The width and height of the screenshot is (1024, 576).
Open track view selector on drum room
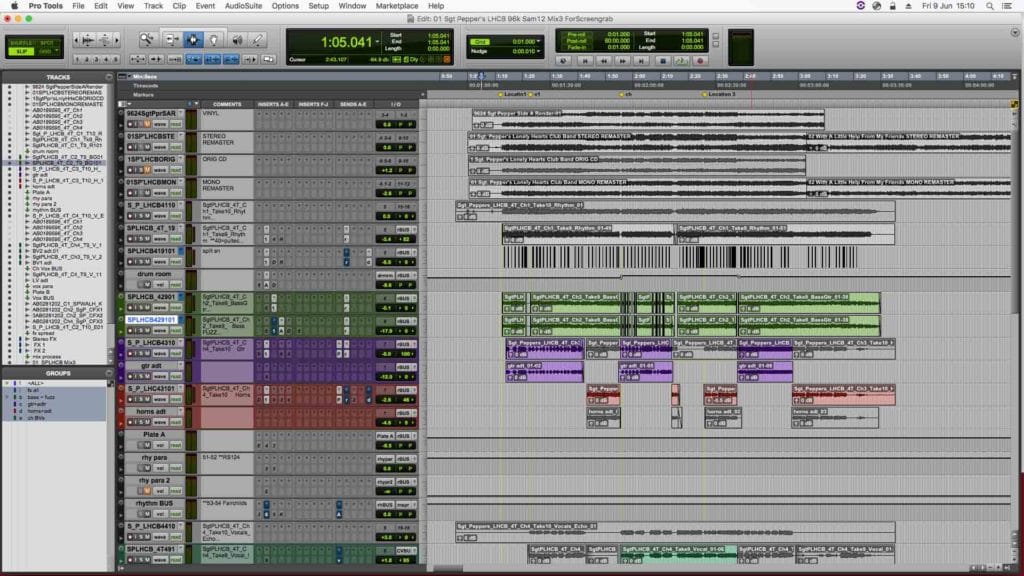160,285
